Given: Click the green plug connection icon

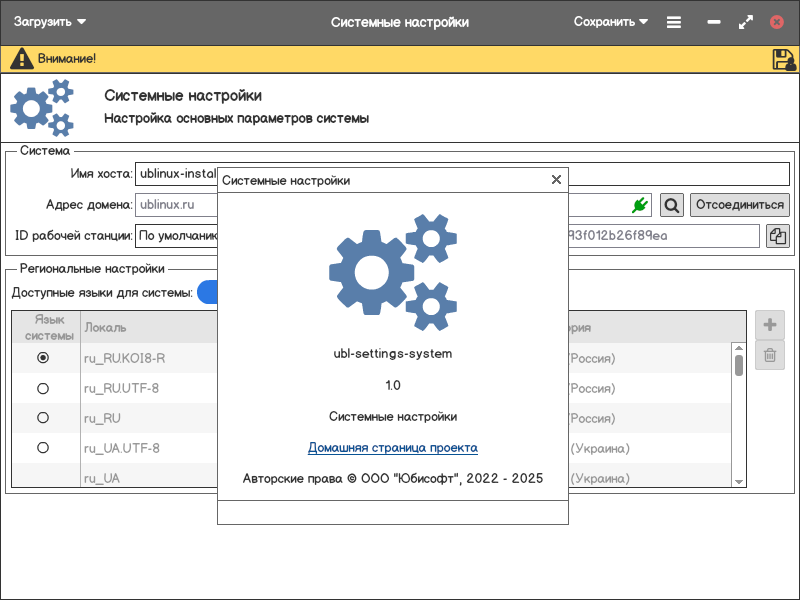Looking at the screenshot, I should coord(640,205).
